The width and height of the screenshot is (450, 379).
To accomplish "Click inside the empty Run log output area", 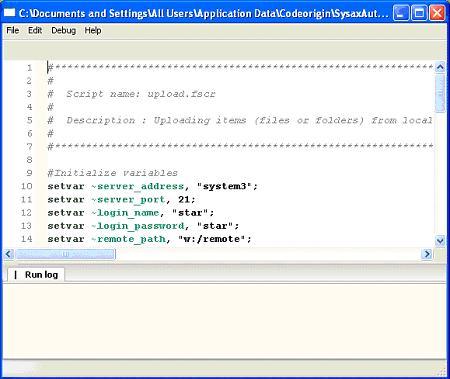I will point(224,321).
